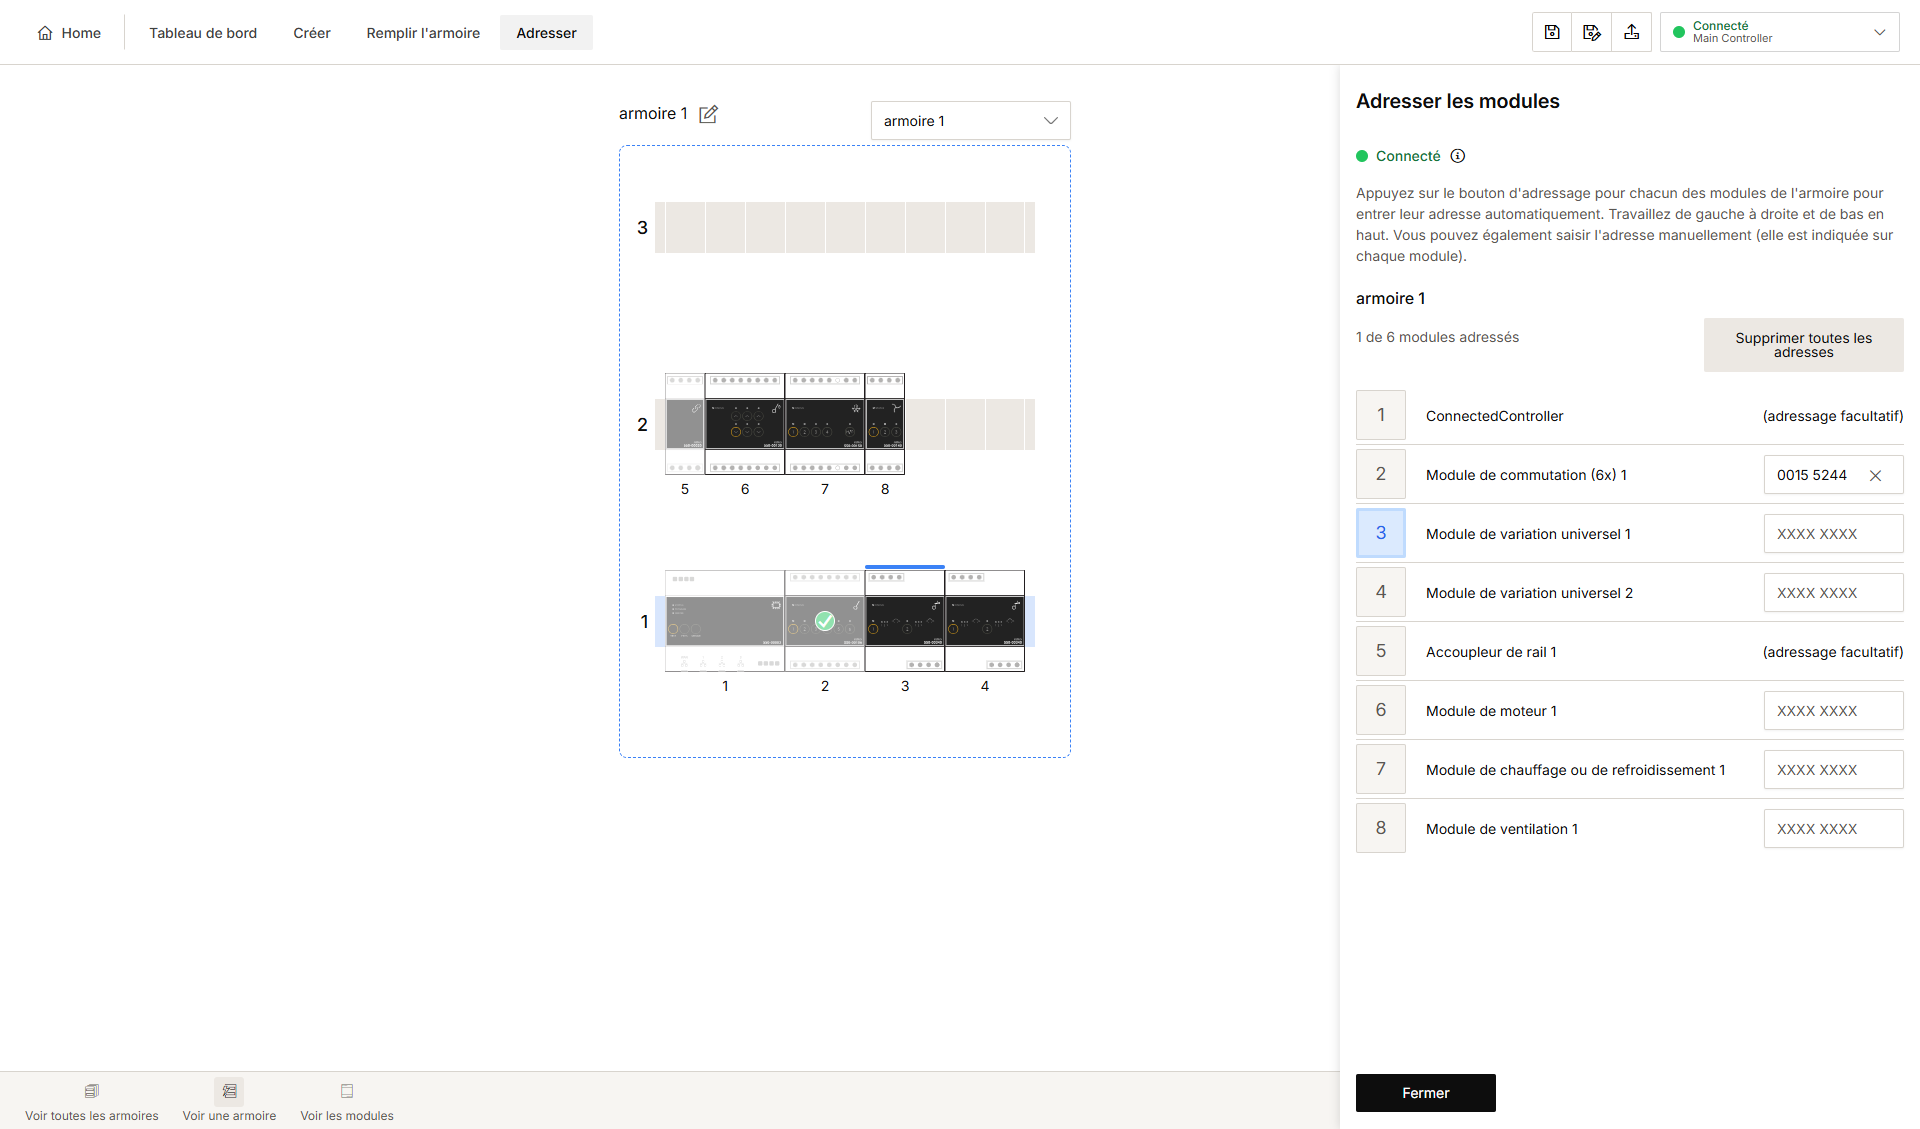Screen dimensions: 1920x1129
Task: Click number 2 button for commutation module
Action: pos(1381,474)
